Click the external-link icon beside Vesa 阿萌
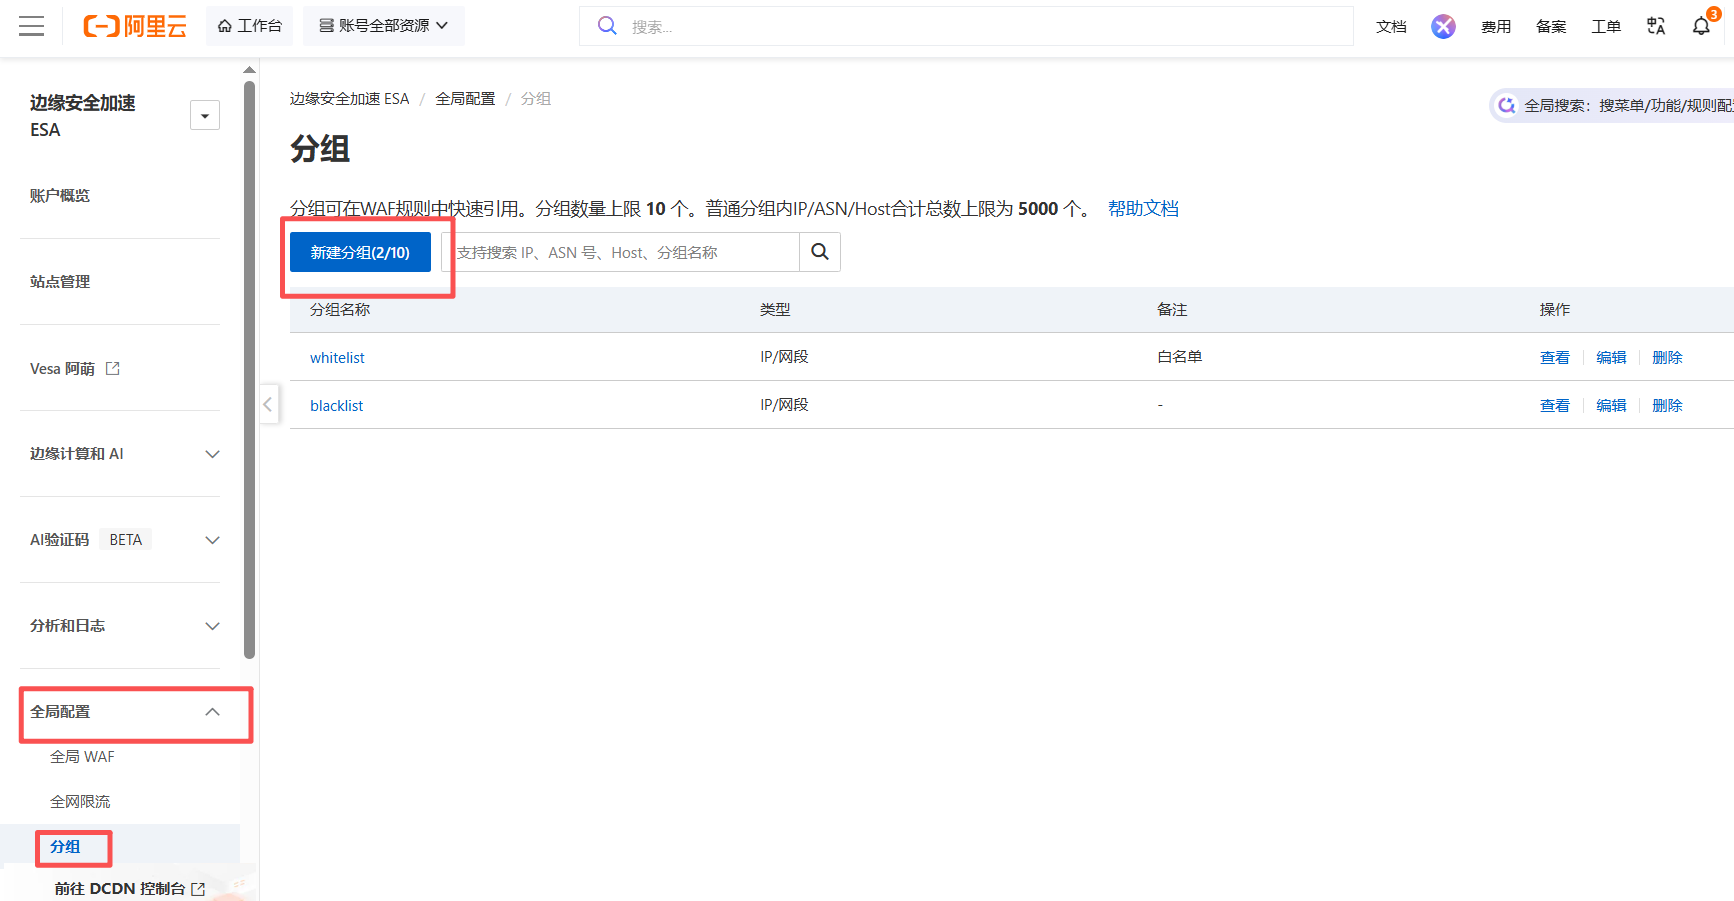The height and width of the screenshot is (901, 1734). [x=113, y=369]
